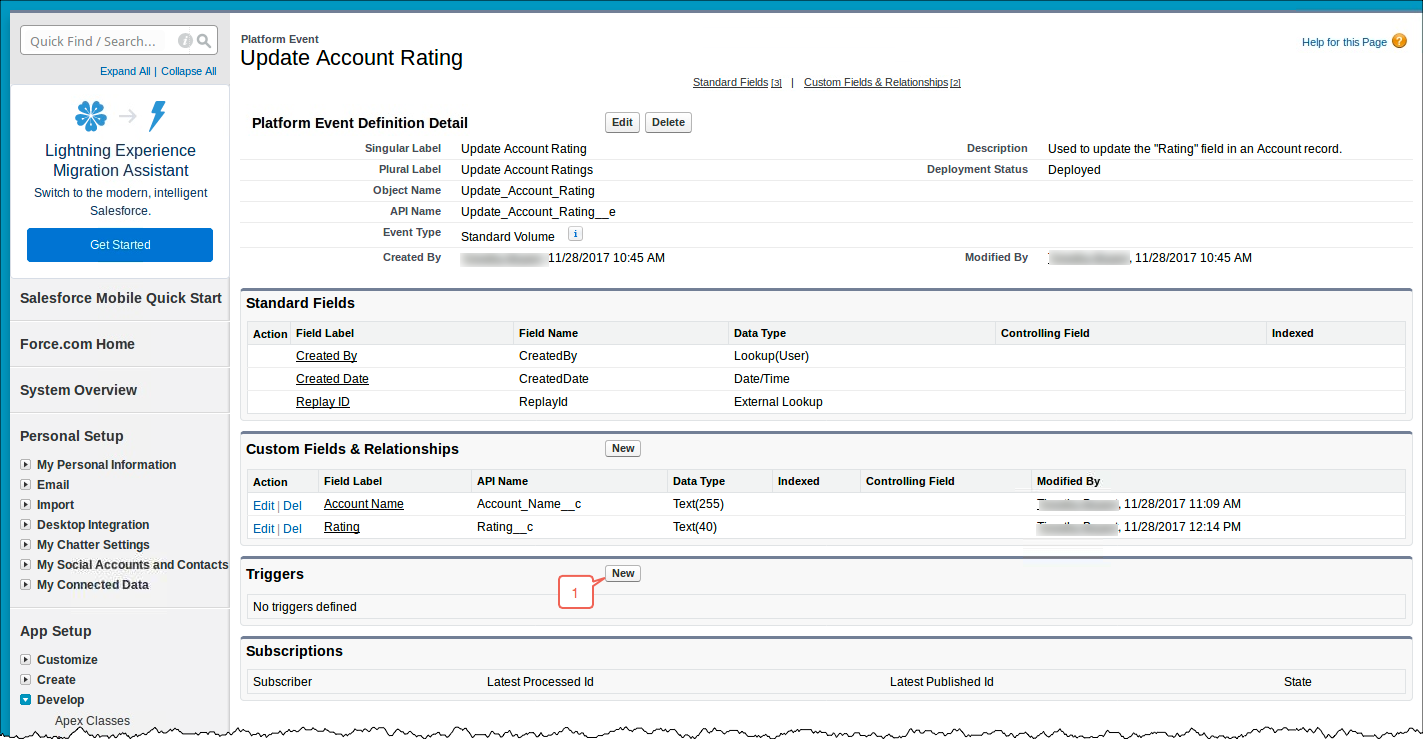1423x739 pixels.
Task: Select the Update_Account_Rating__e API name text
Action: [538, 212]
